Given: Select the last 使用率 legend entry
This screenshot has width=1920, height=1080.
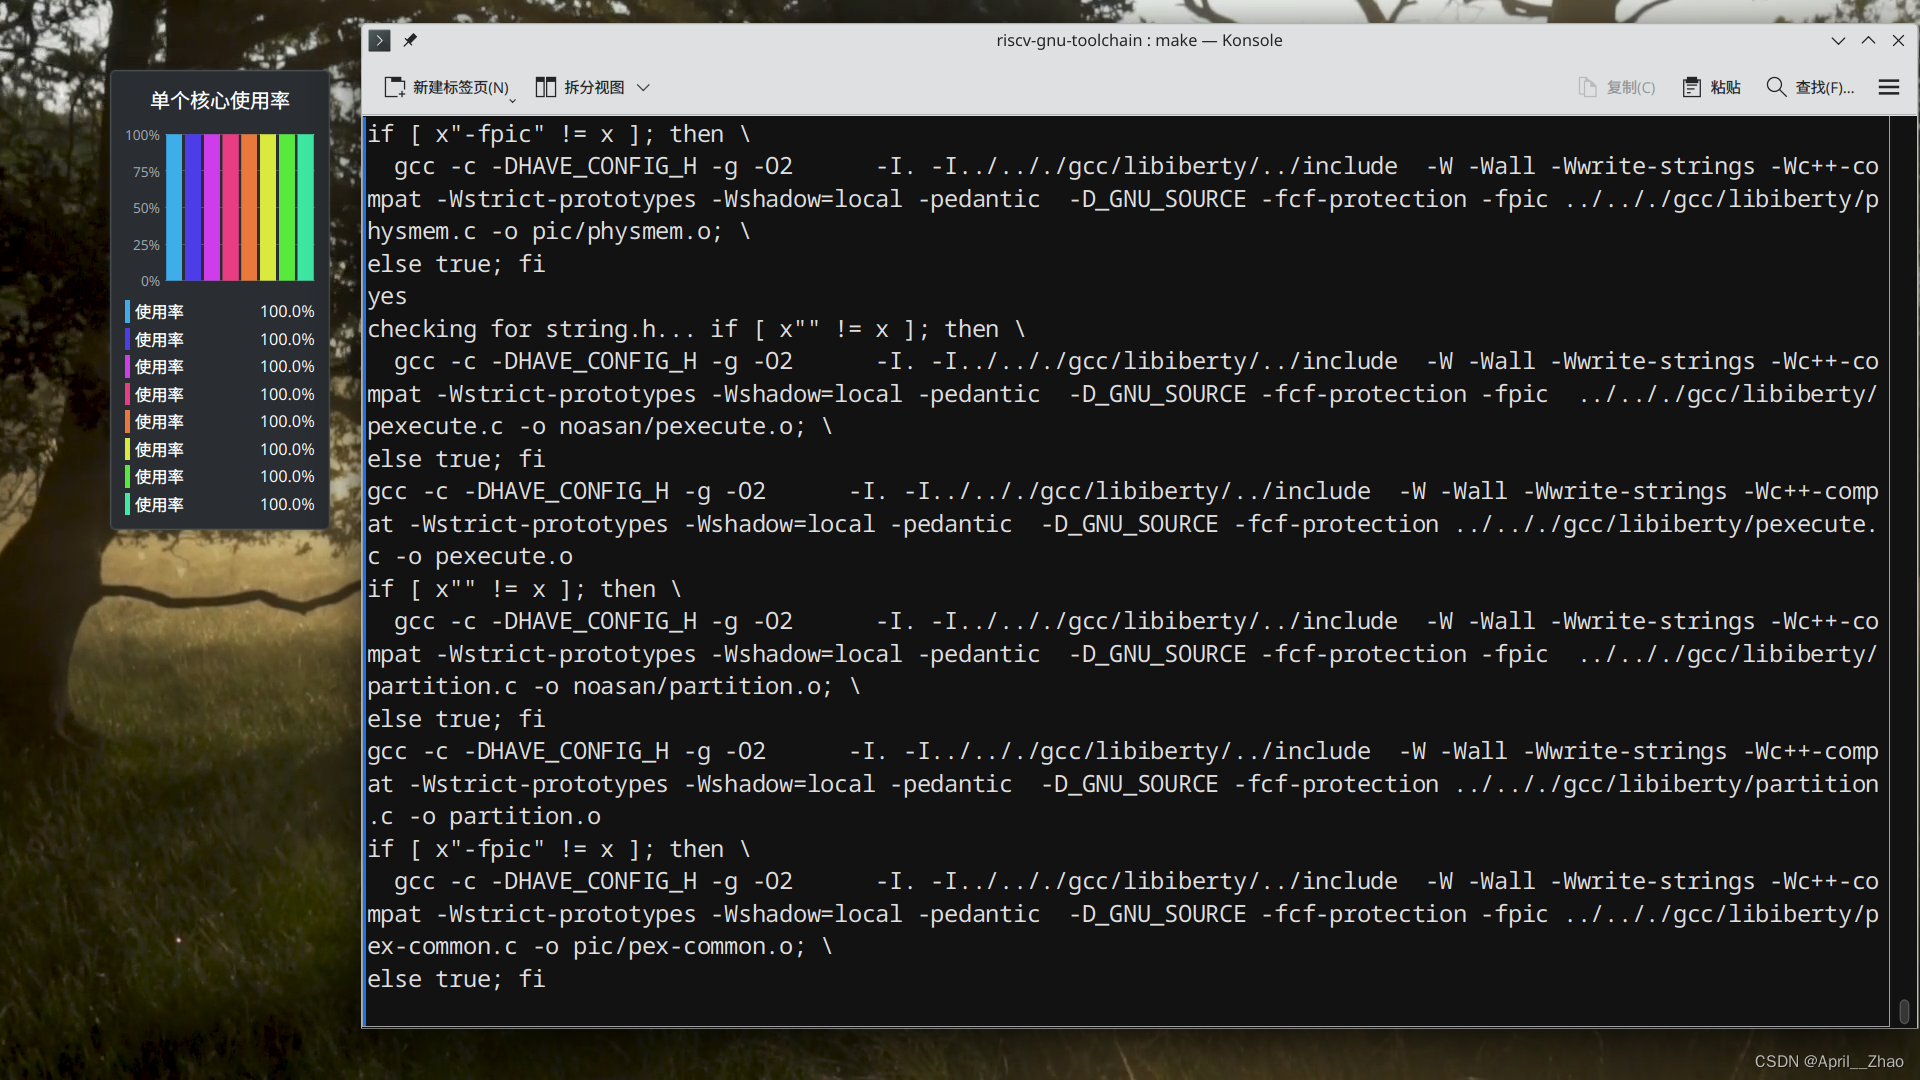Looking at the screenshot, I should tap(160, 505).
